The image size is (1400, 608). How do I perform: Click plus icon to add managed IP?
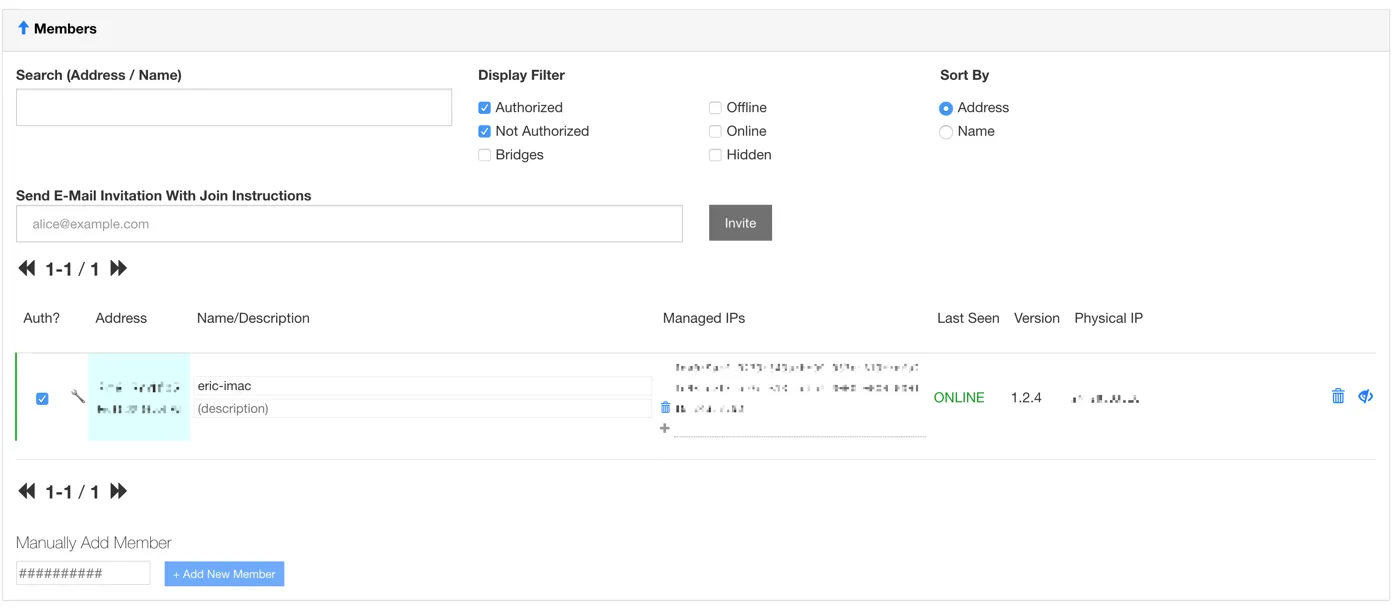pyautogui.click(x=665, y=428)
